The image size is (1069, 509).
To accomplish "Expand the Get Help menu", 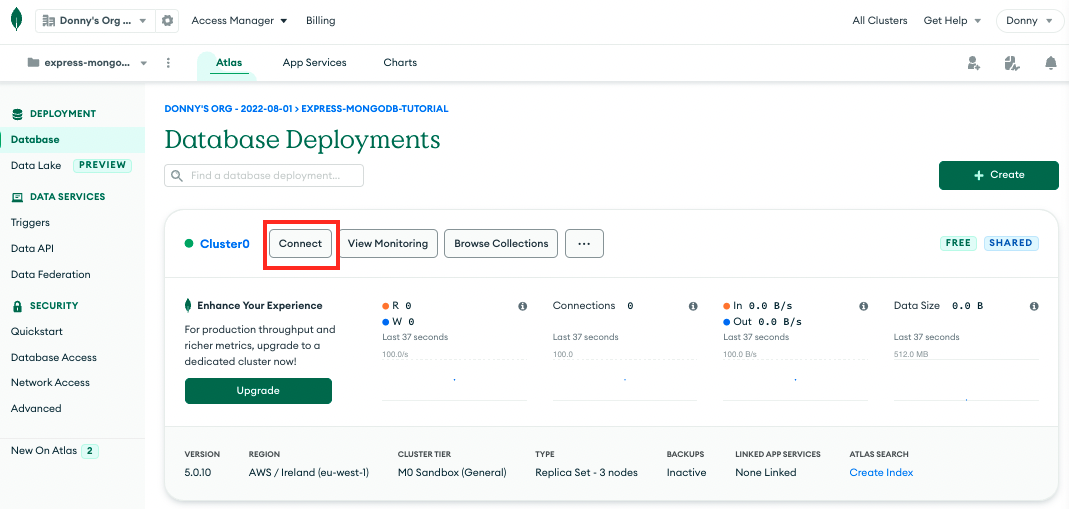I will 952,20.
